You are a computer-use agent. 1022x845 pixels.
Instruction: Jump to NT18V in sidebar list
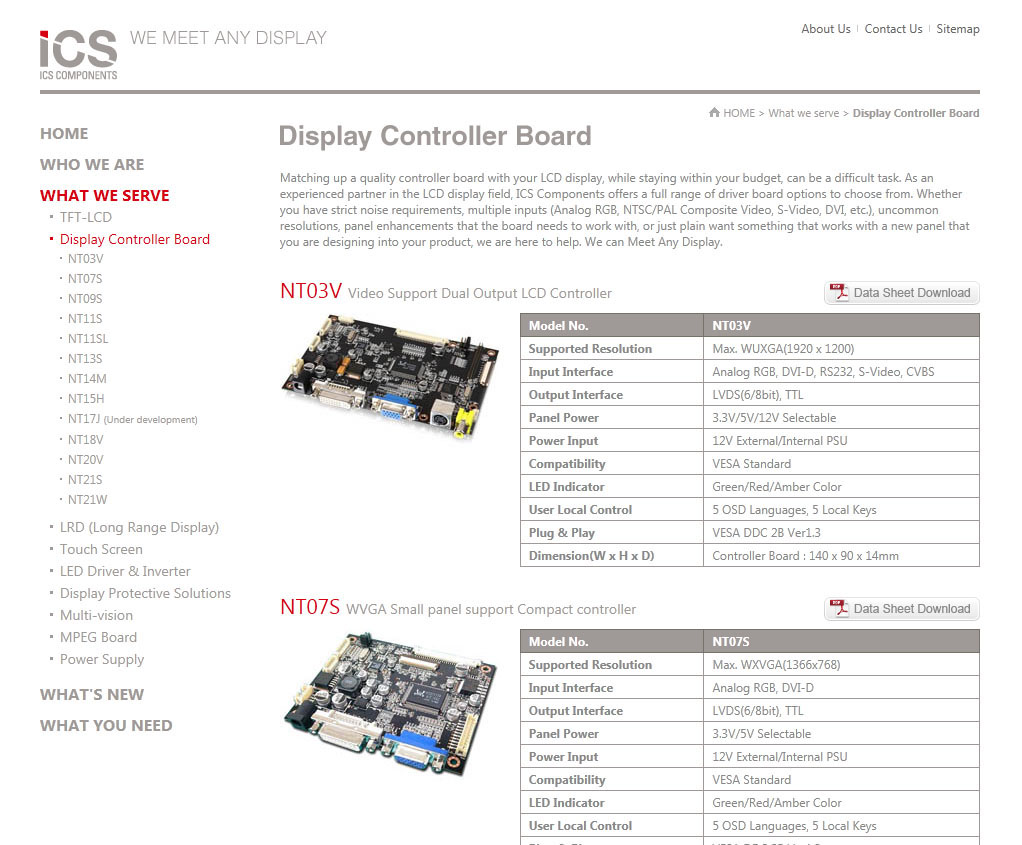(85, 439)
